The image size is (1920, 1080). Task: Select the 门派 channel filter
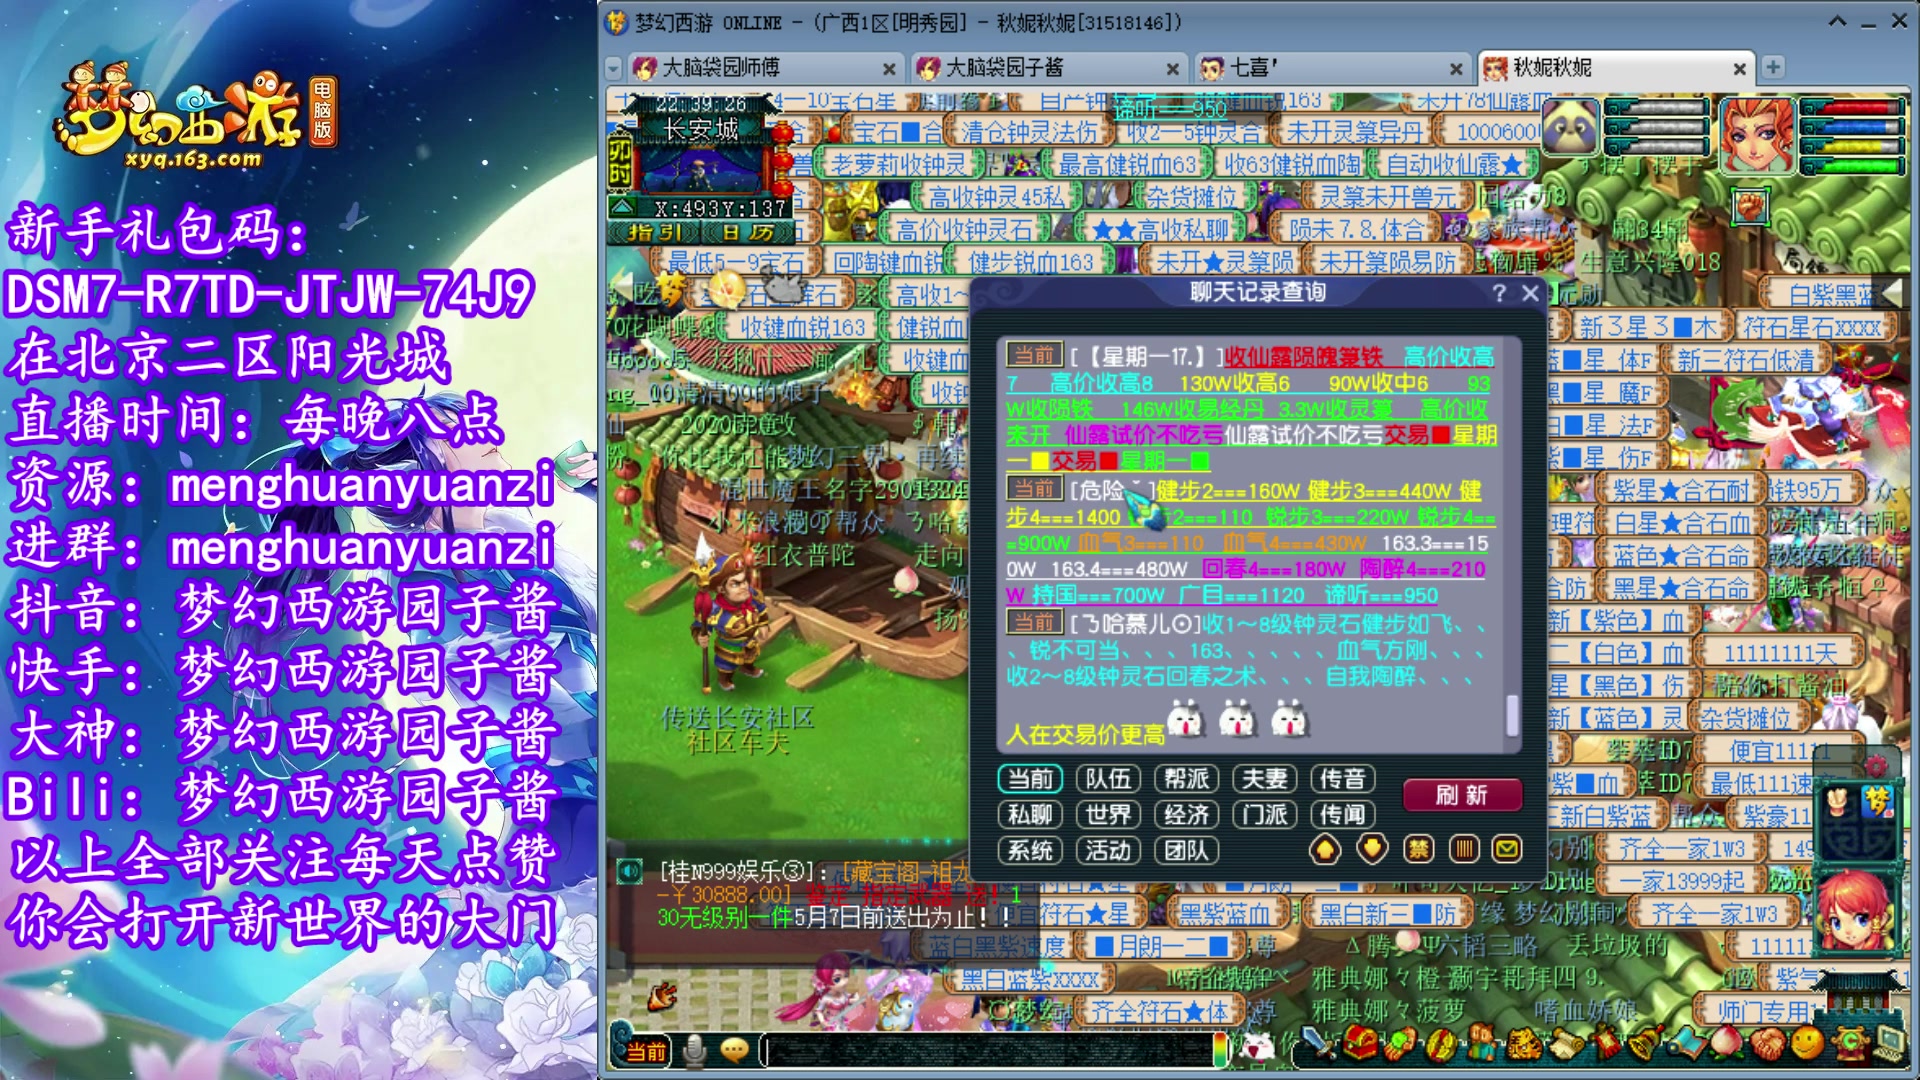click(x=1264, y=815)
